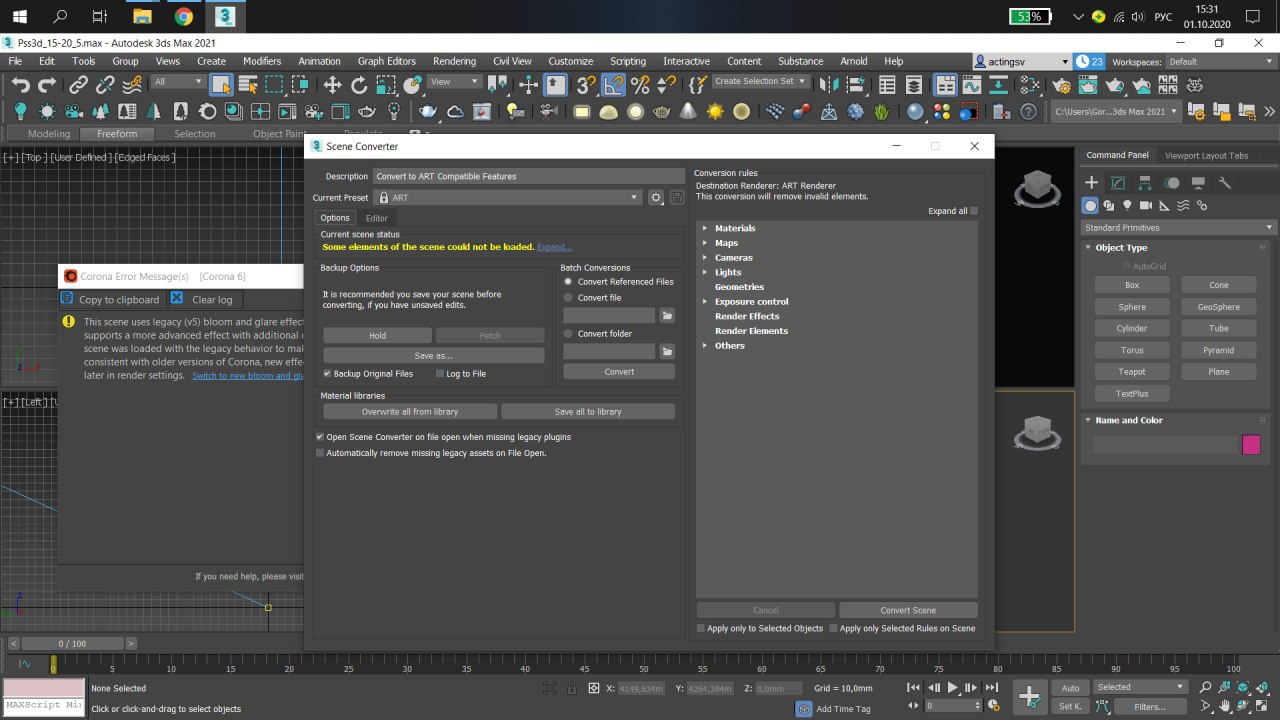The width and height of the screenshot is (1280, 720).
Task: Click the time slider 0 / 100 handle
Action: (72, 644)
